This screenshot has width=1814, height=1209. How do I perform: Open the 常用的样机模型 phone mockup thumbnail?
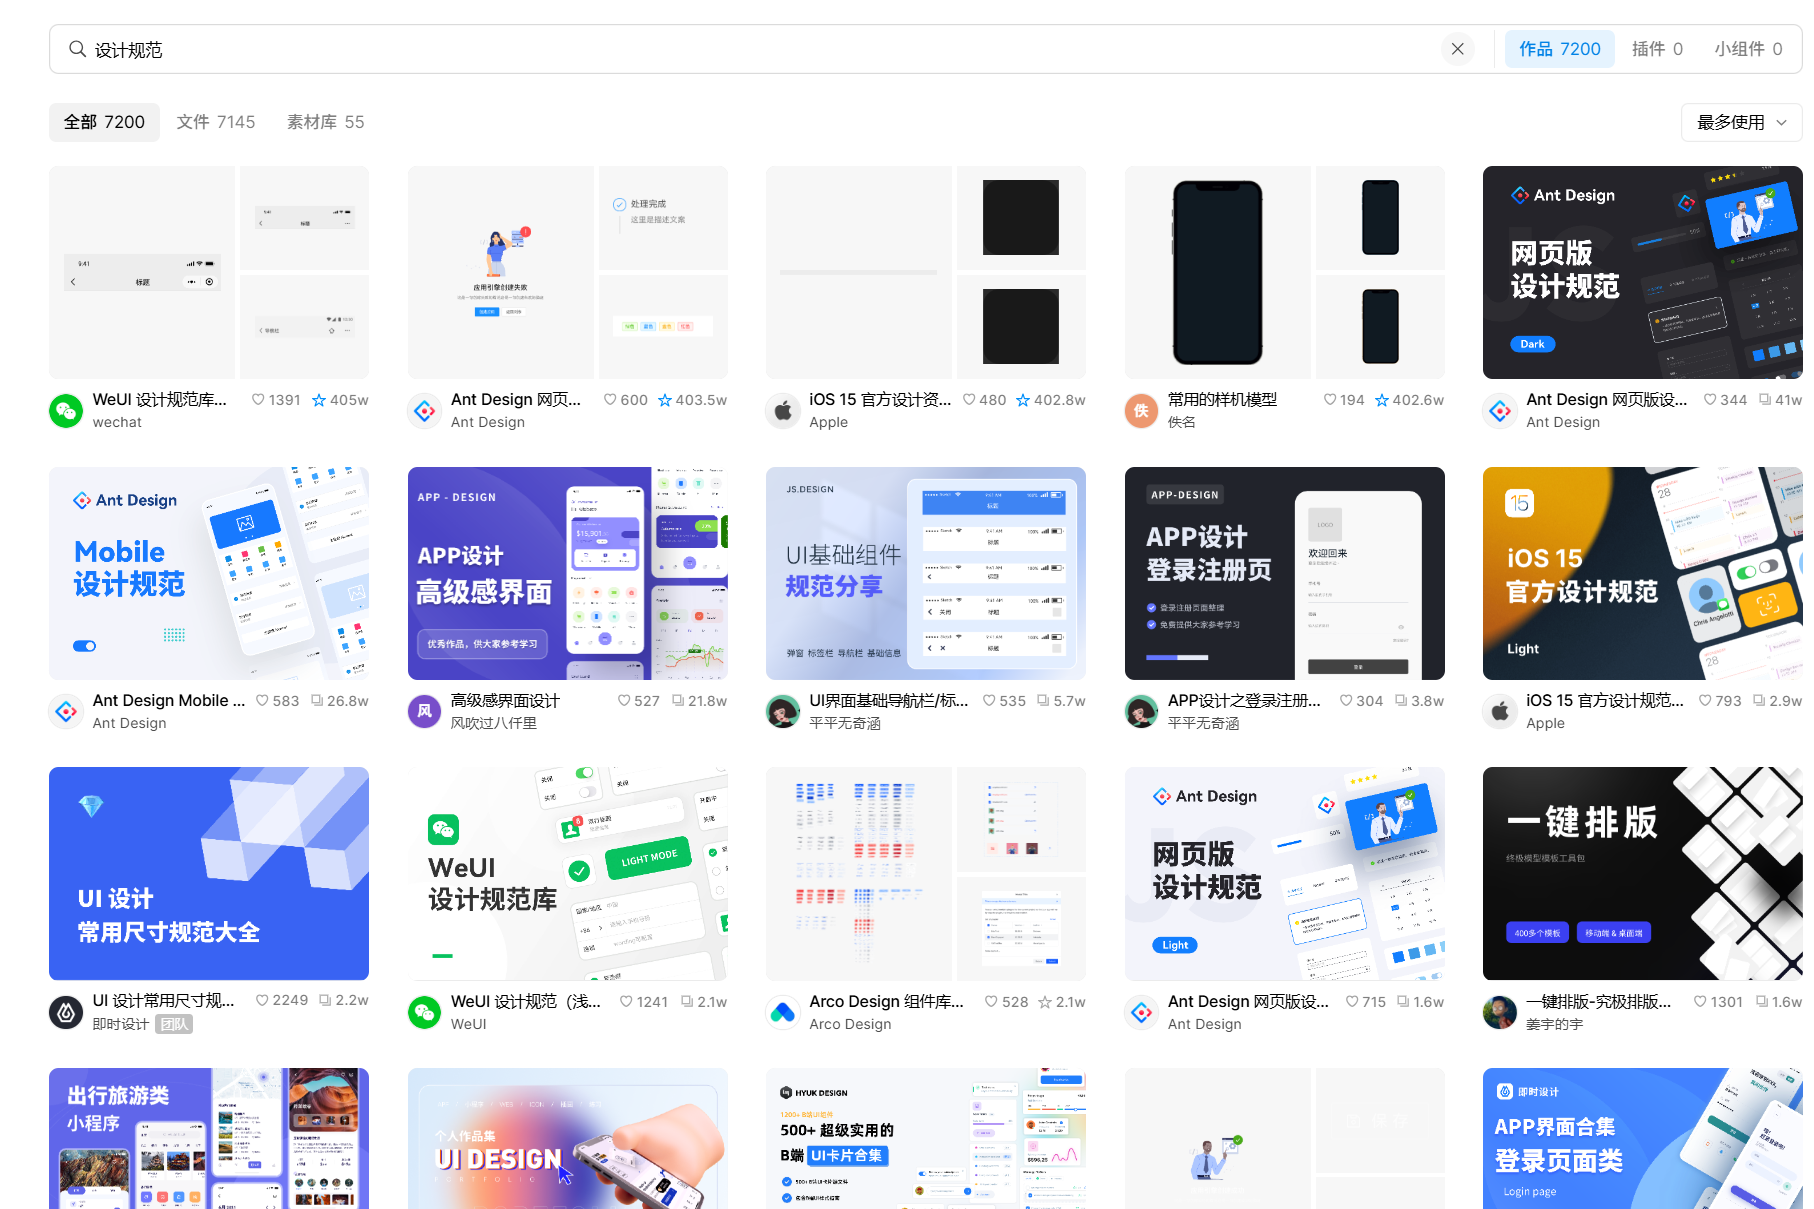coord(1285,272)
